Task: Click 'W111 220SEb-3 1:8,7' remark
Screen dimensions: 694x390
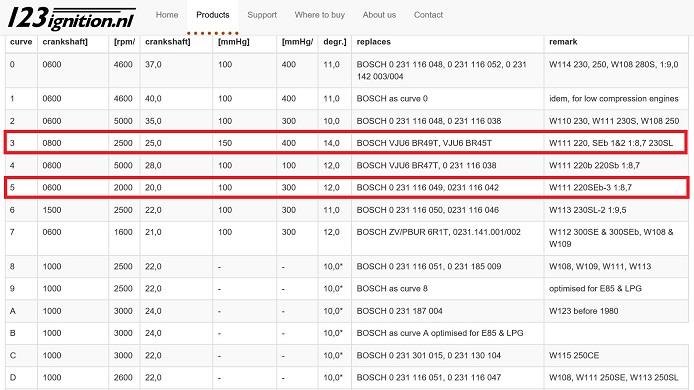Action: 590,187
